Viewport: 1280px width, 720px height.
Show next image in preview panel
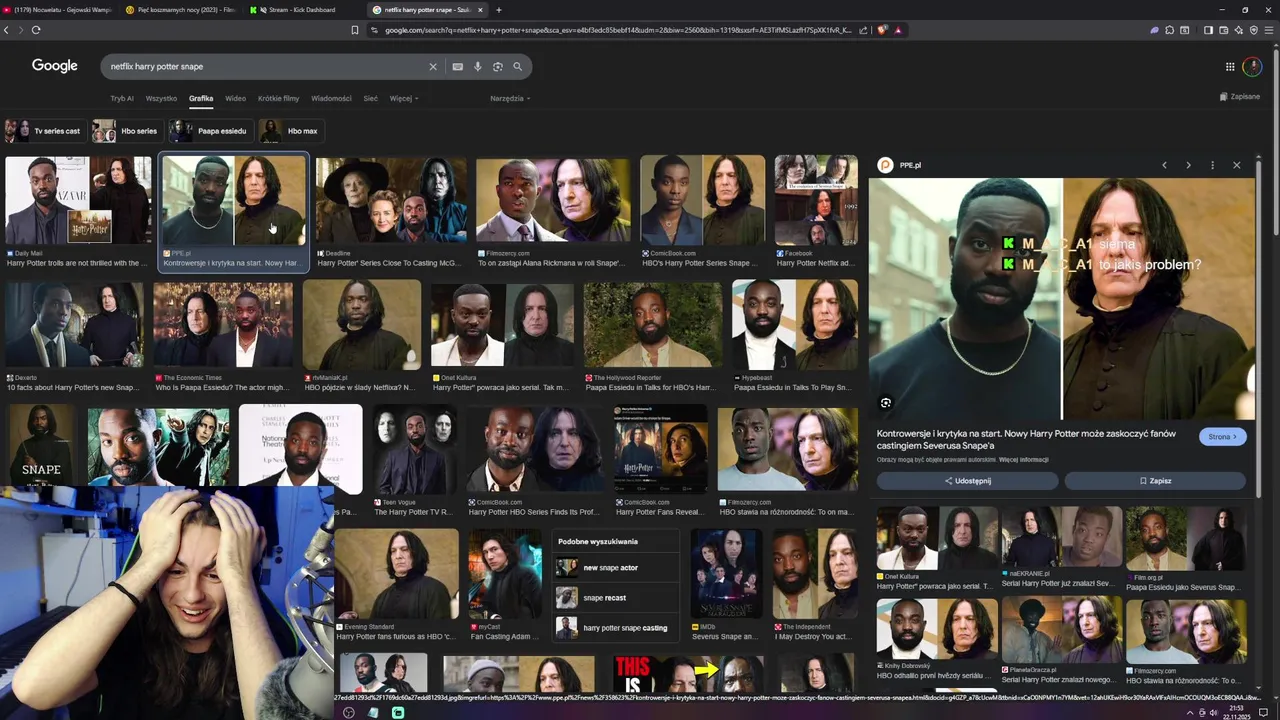(1188, 165)
